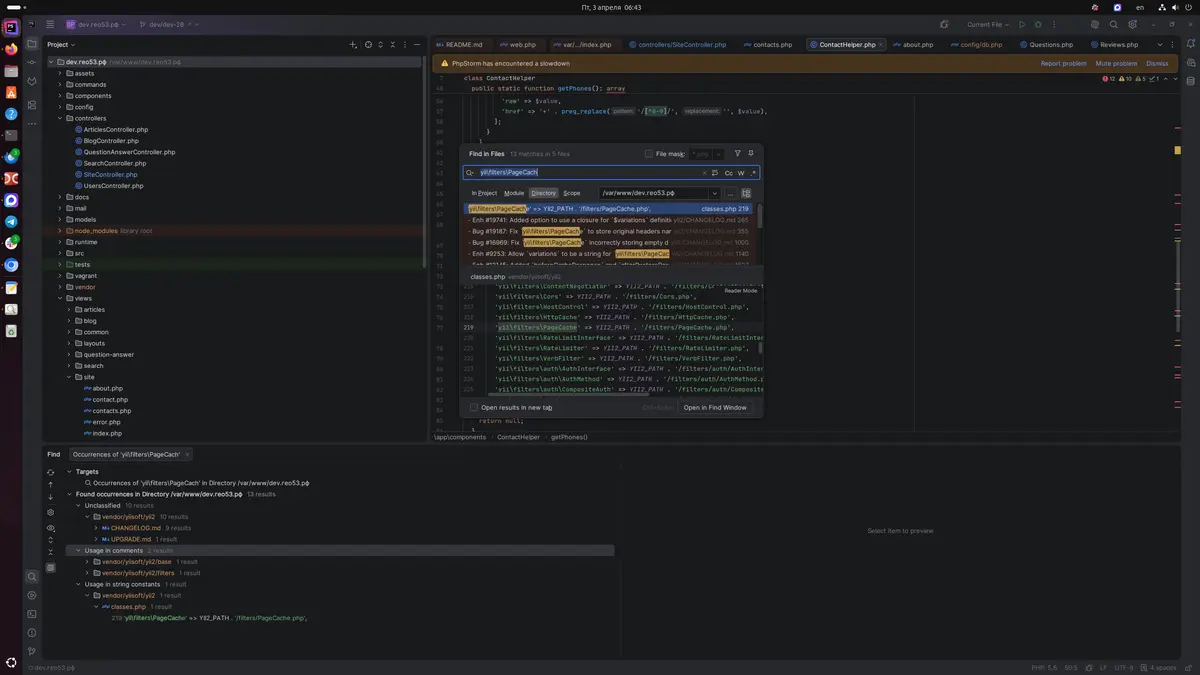Select the 'In Project' search scope
Image resolution: width=1200 pixels, height=675 pixels.
coord(484,193)
